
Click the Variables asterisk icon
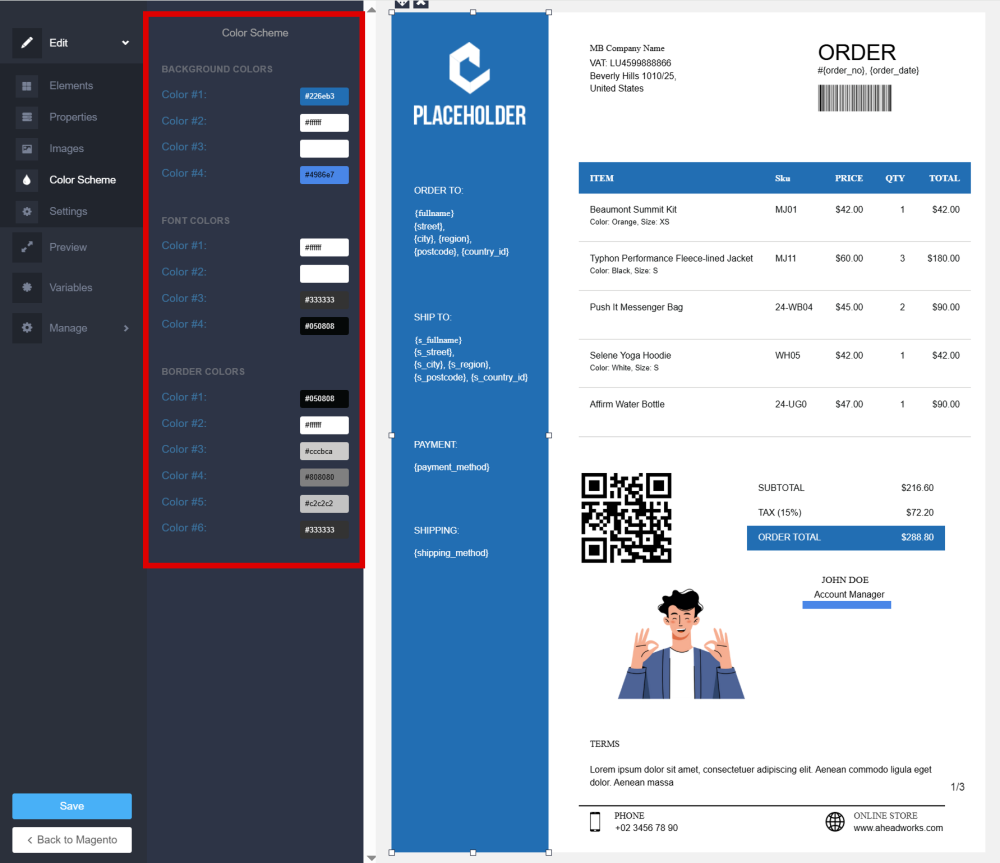click(x=27, y=287)
